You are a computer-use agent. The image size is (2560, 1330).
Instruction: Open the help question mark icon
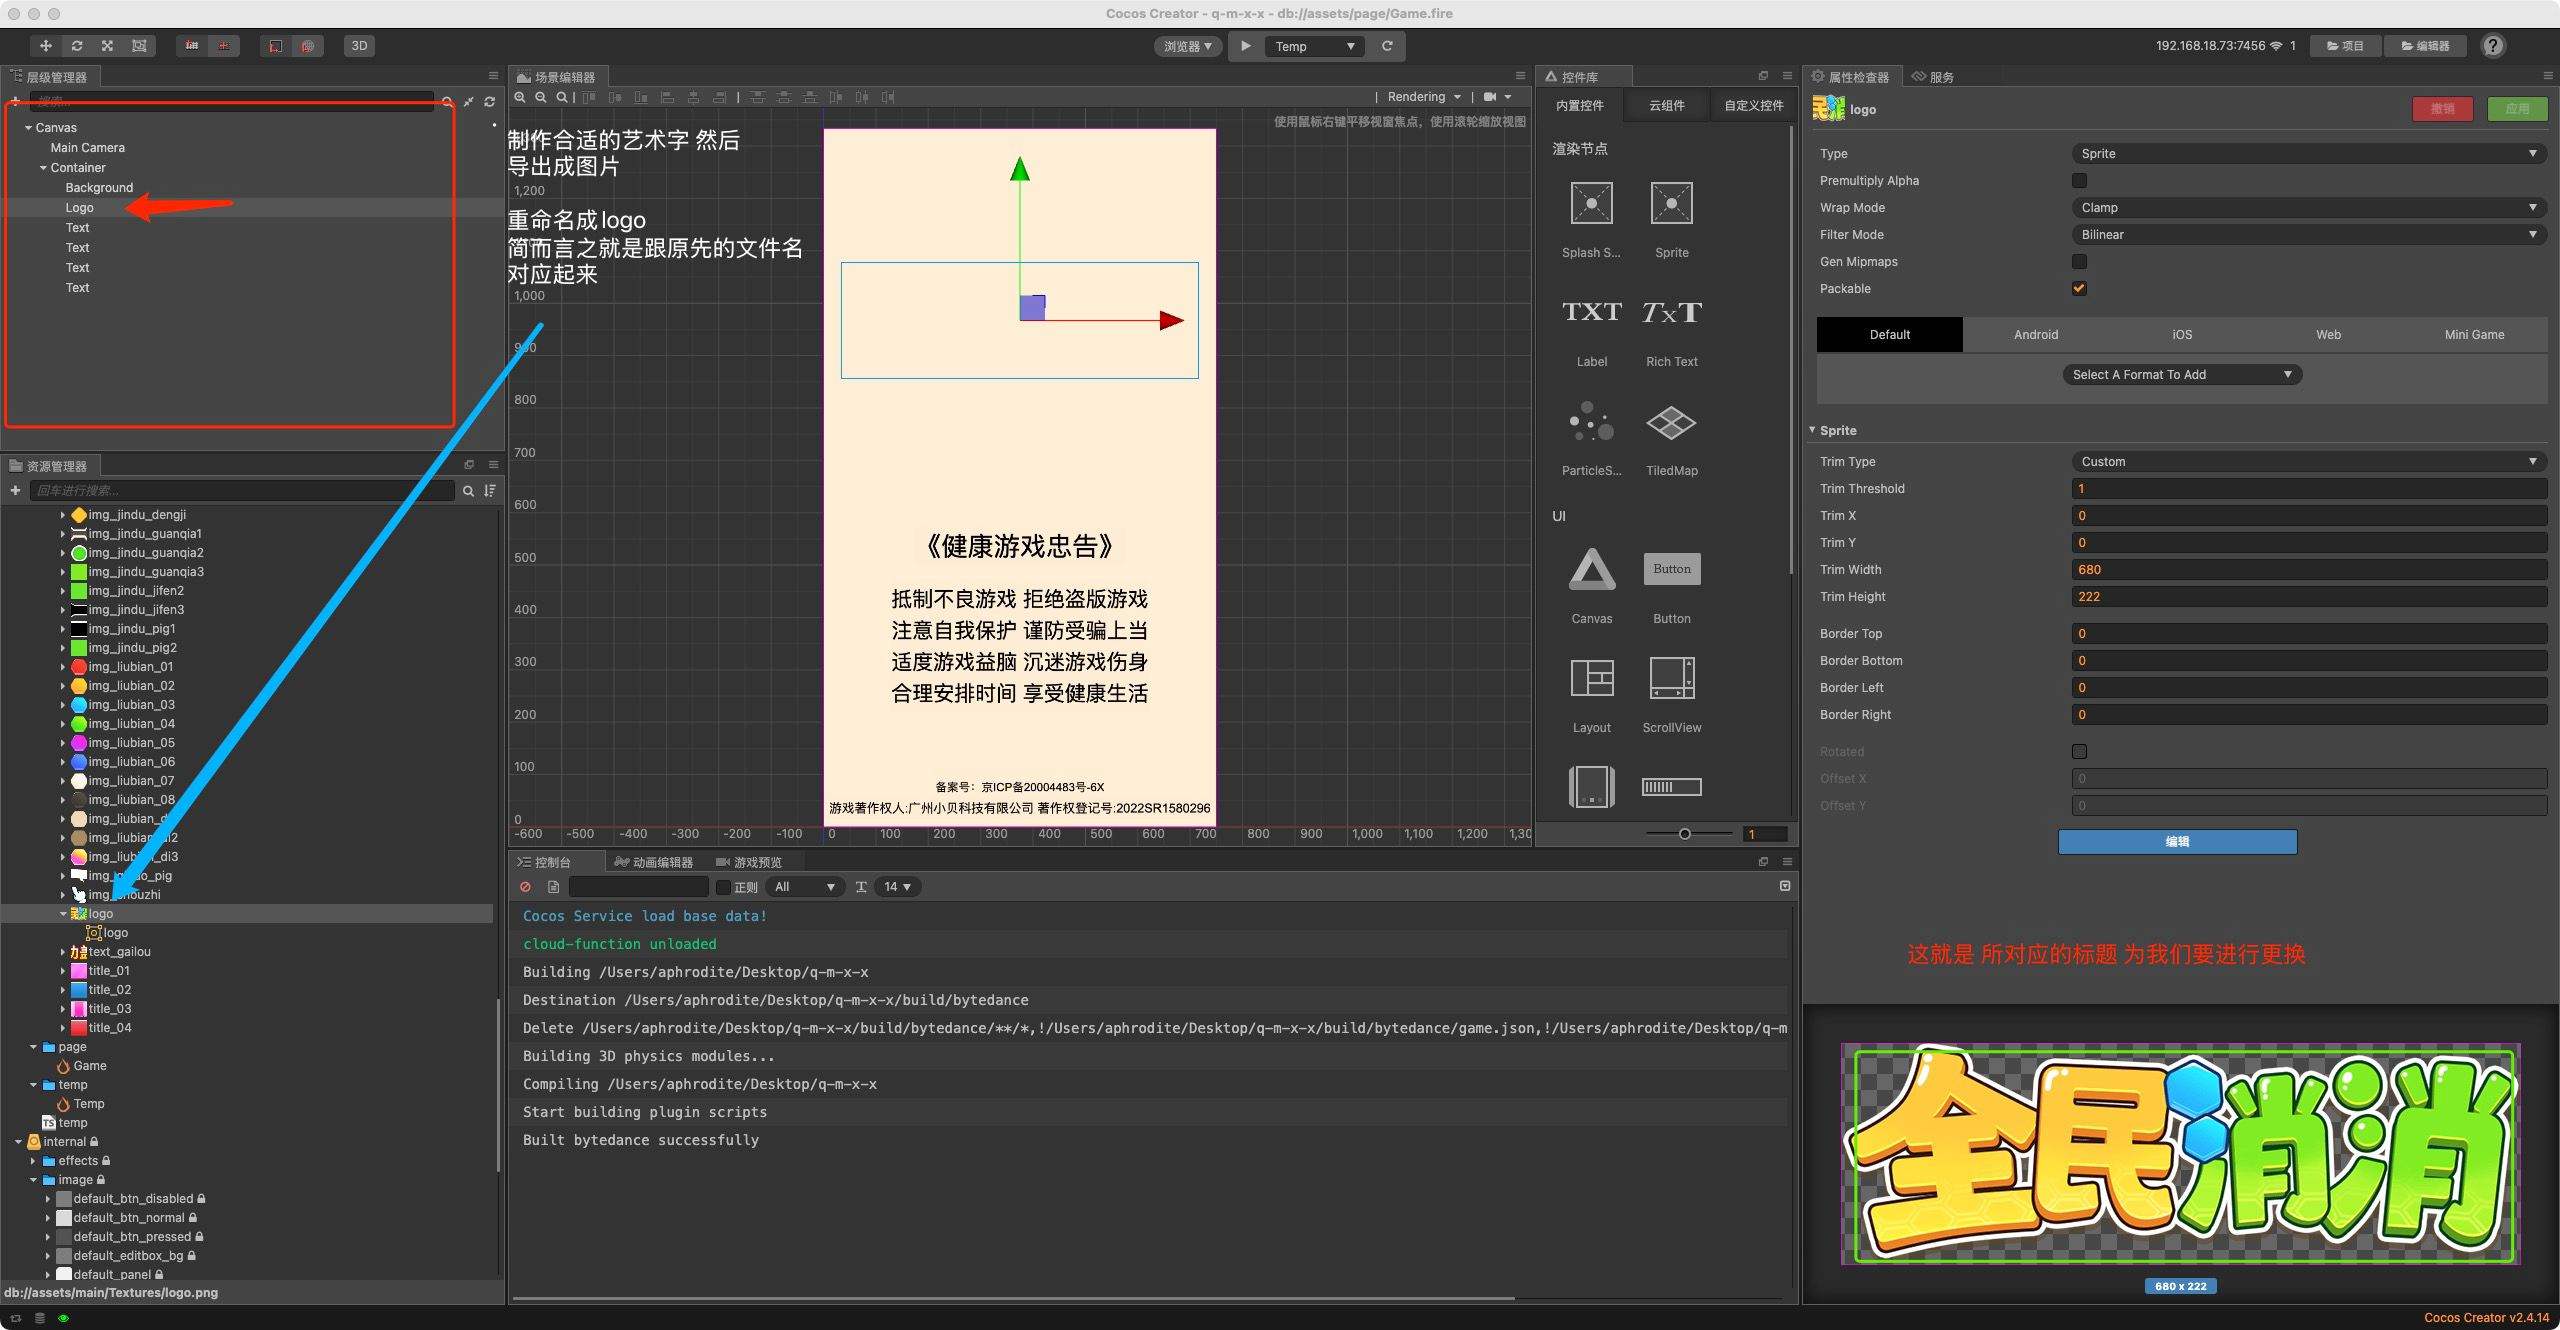(x=2493, y=46)
